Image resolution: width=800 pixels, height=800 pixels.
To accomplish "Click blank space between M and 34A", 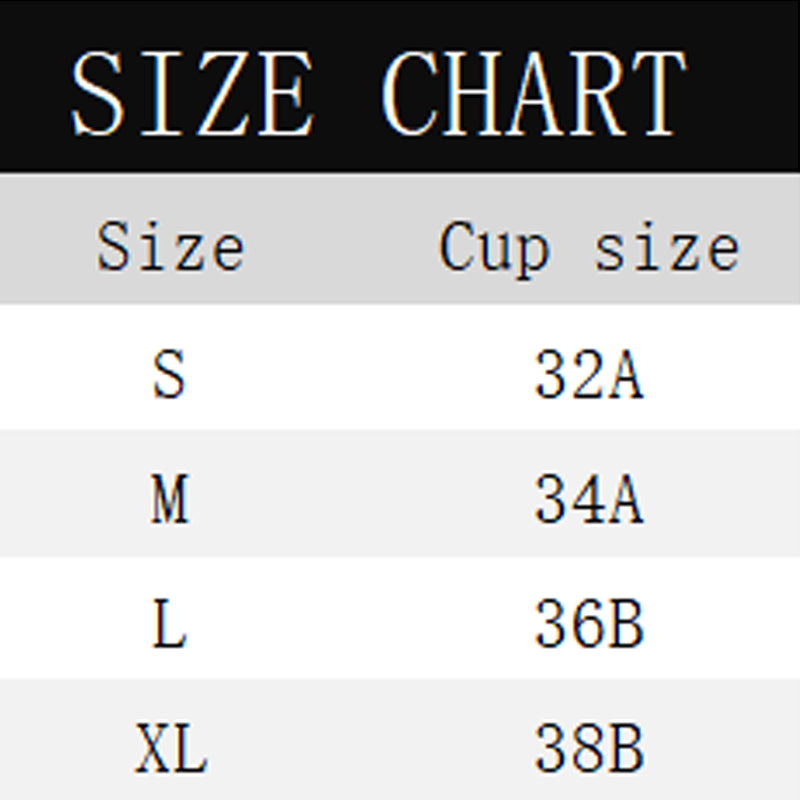I will 350,499.
